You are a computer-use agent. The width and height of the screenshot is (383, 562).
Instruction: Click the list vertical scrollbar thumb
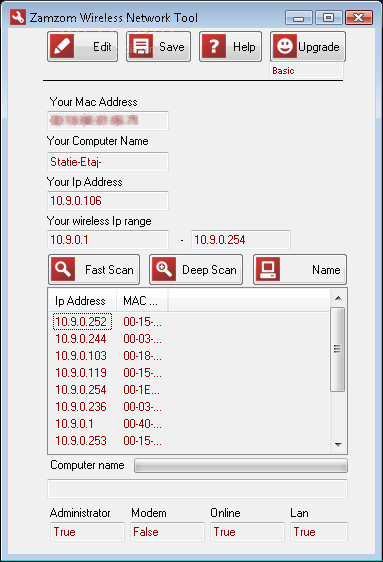[337, 349]
